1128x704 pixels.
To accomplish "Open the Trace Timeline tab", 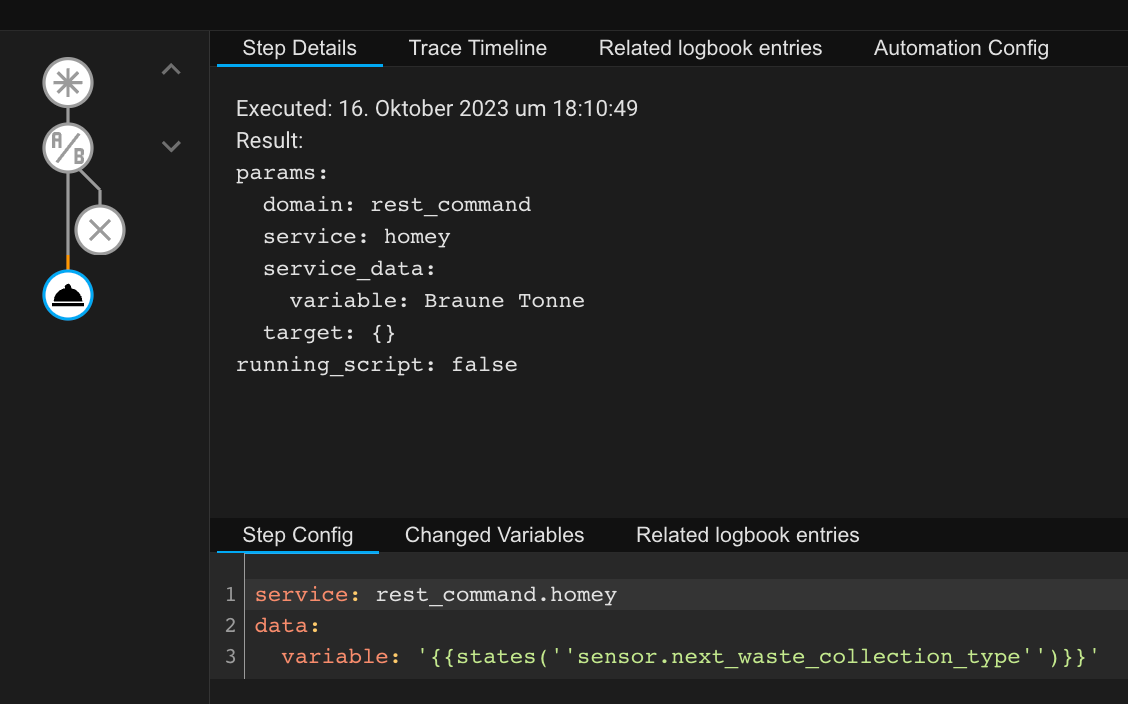I will [478, 48].
